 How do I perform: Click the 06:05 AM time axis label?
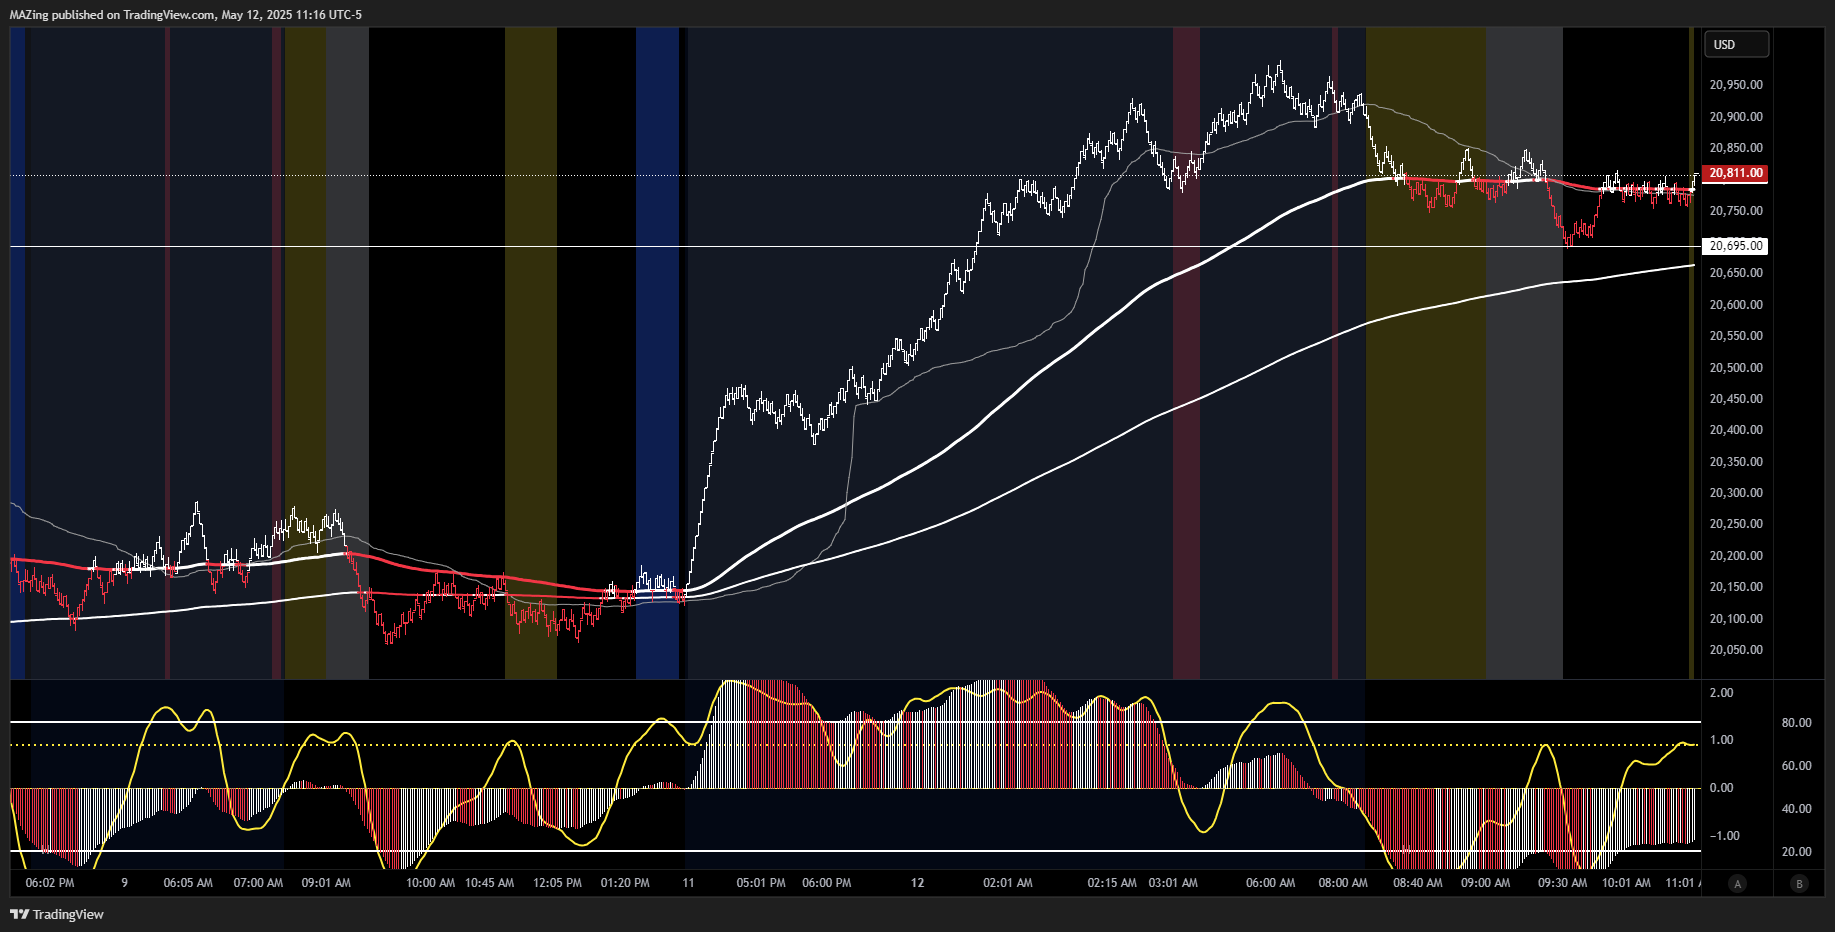point(188,883)
